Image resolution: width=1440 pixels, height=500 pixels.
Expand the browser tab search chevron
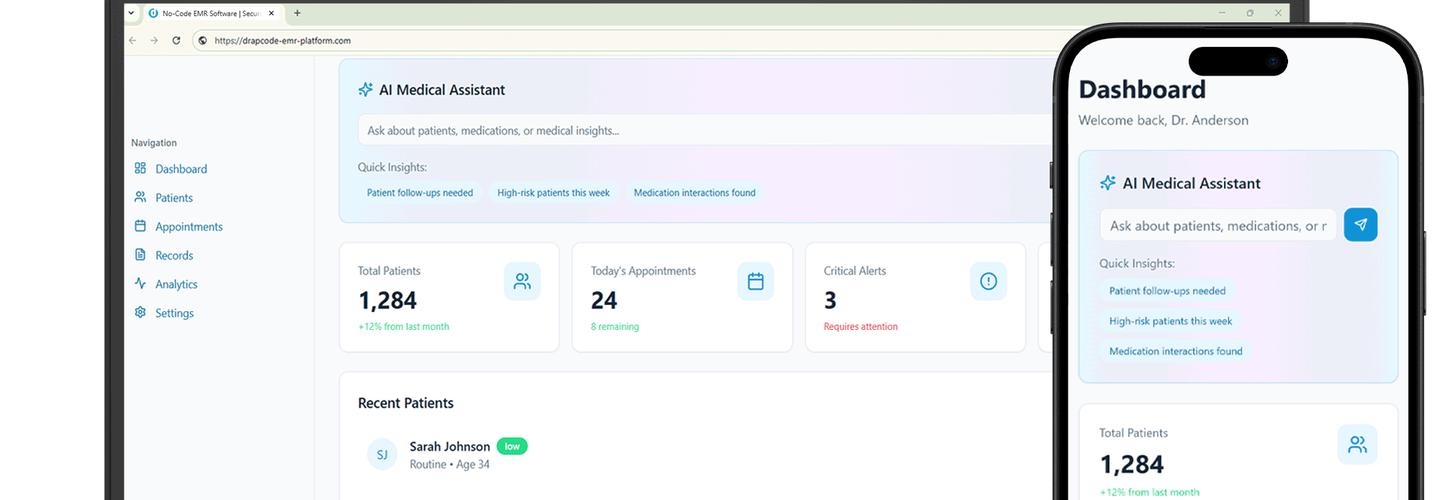pyautogui.click(x=131, y=13)
